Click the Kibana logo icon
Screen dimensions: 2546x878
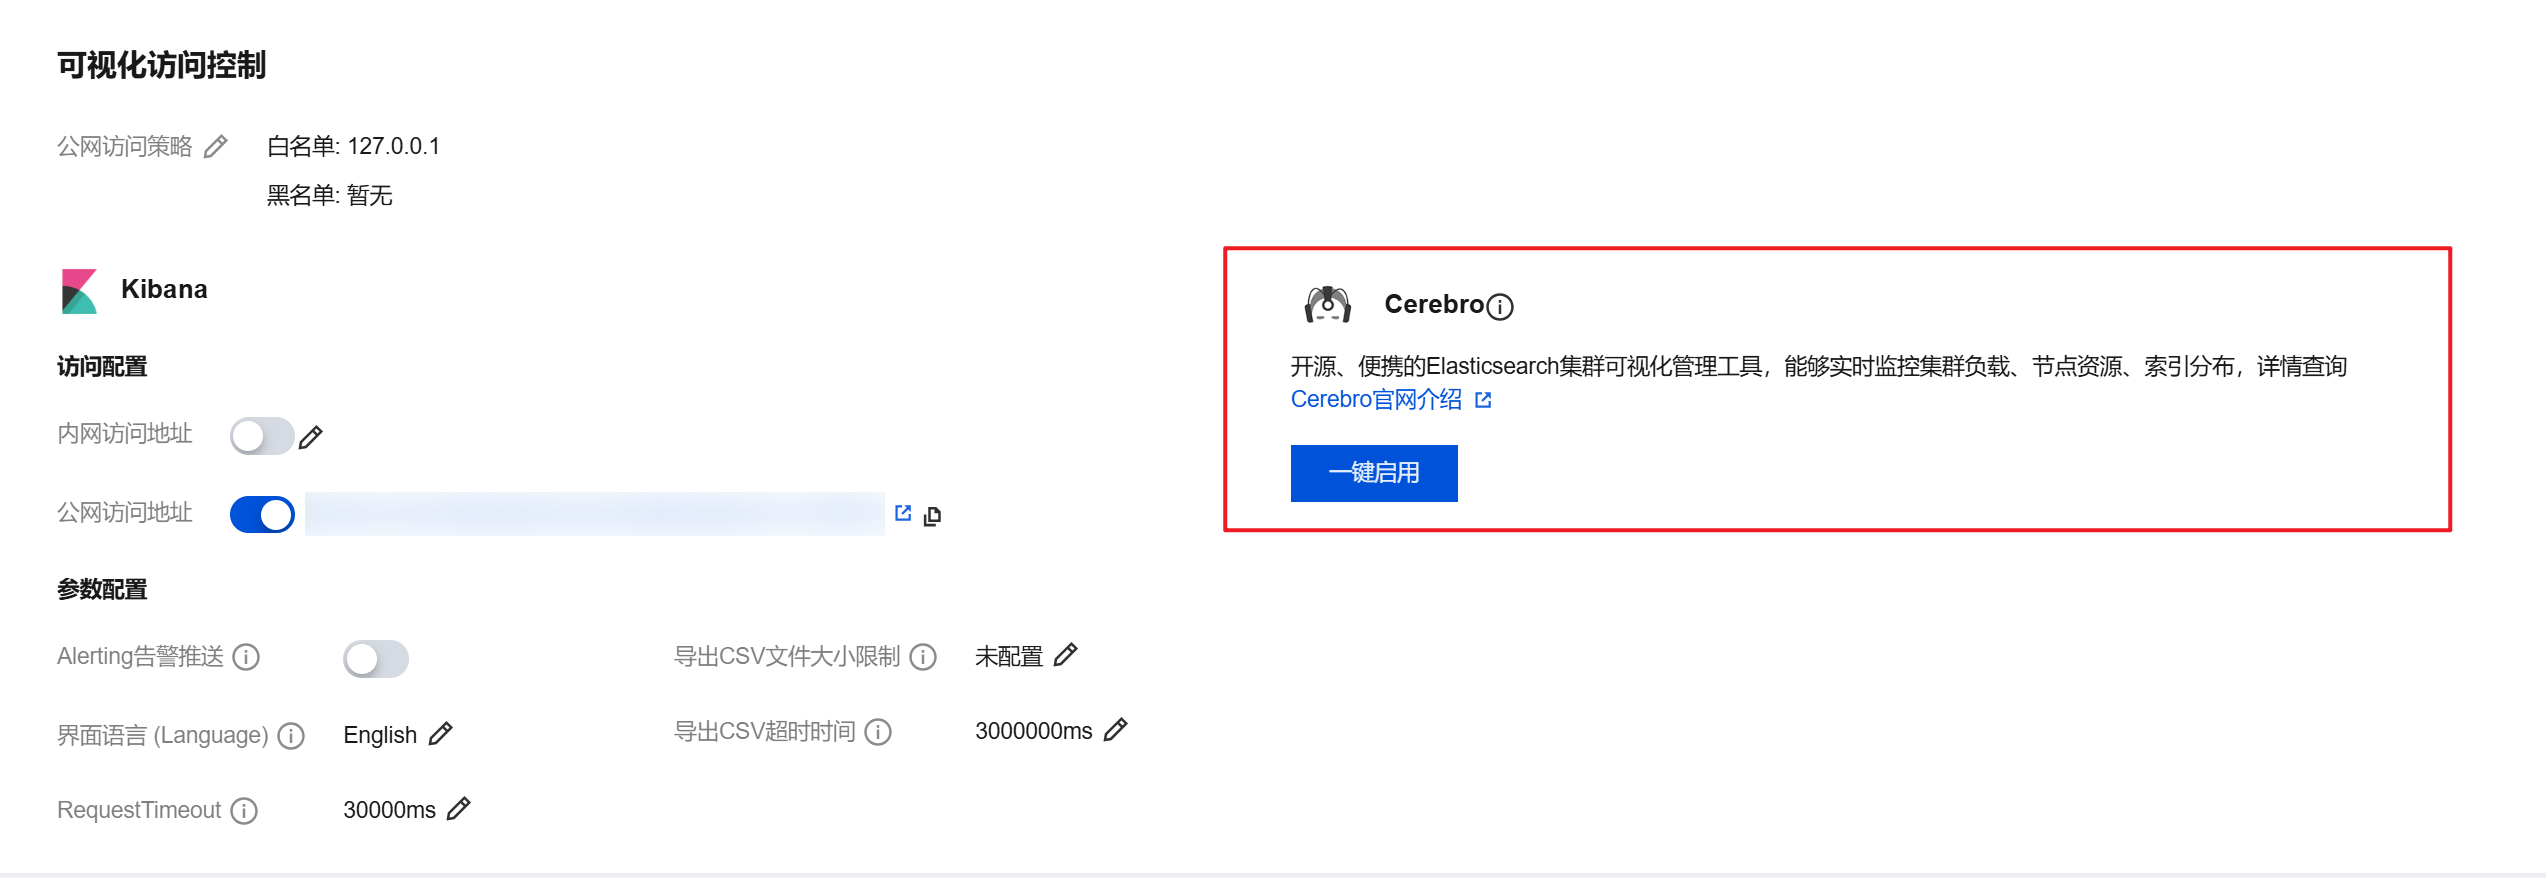click(79, 291)
